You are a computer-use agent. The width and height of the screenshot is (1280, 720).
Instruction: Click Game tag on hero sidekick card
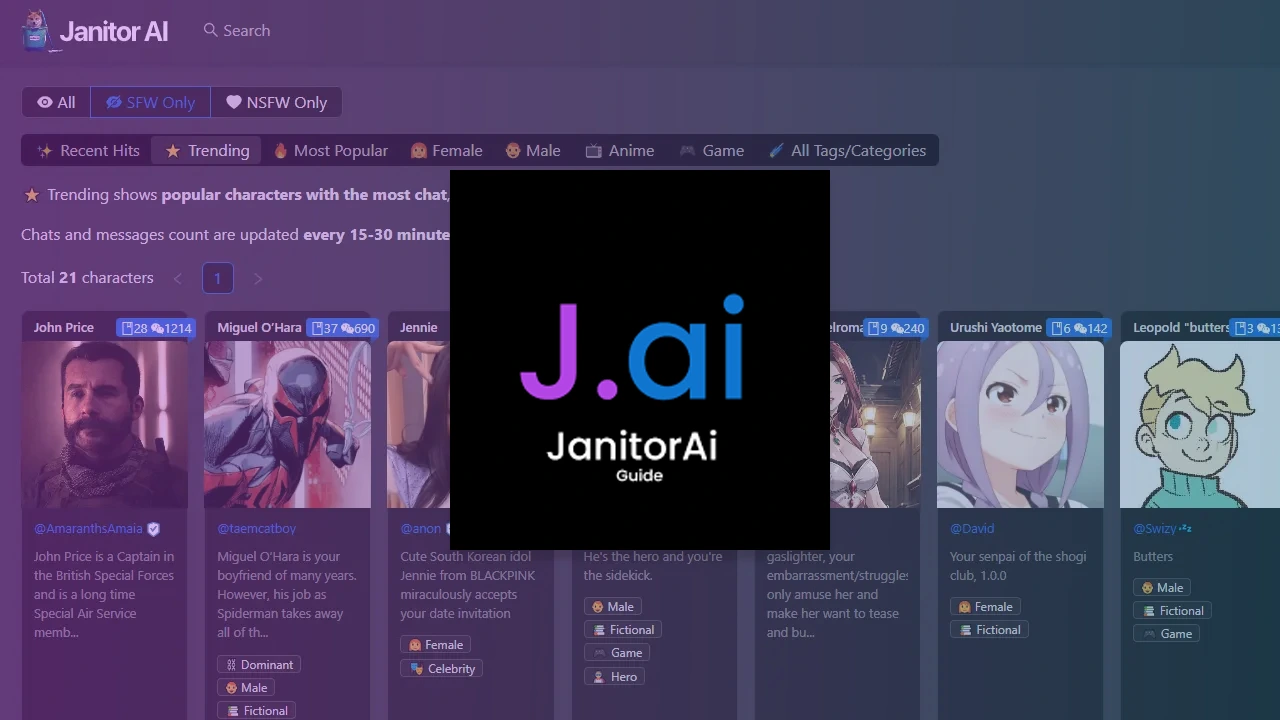[616, 653]
